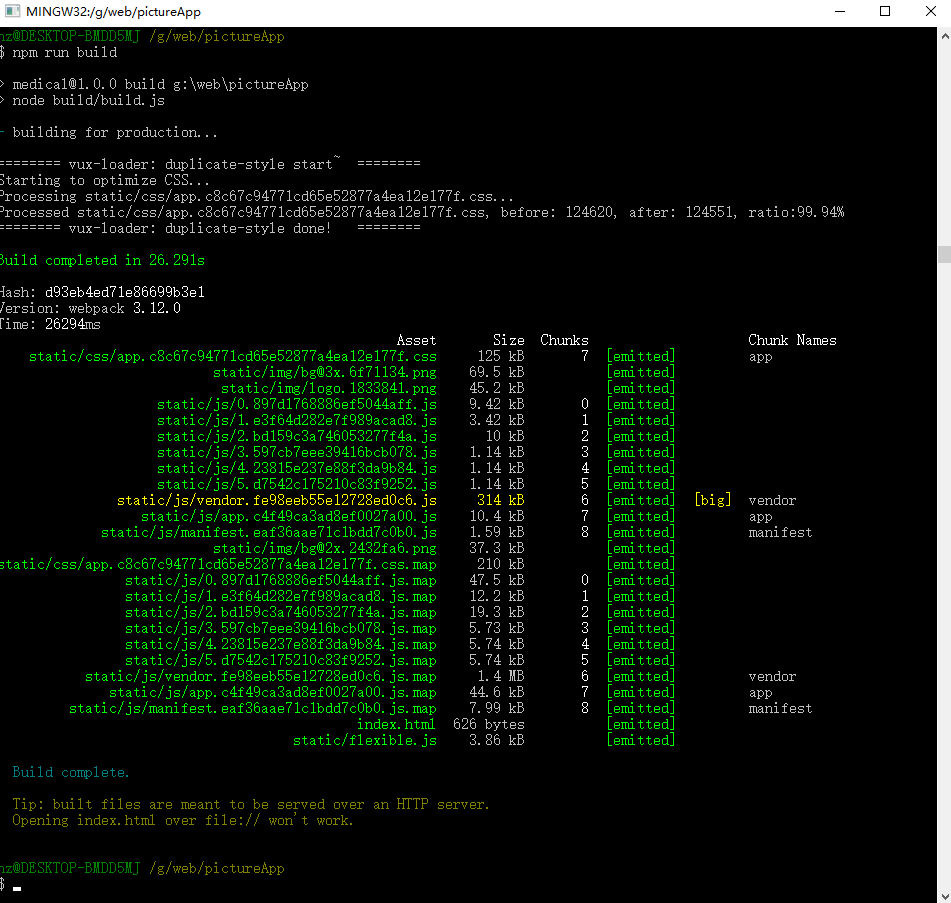Screen dimensions: 951x903
Task: Click the '1.4 MB' size value
Action: click(500, 676)
